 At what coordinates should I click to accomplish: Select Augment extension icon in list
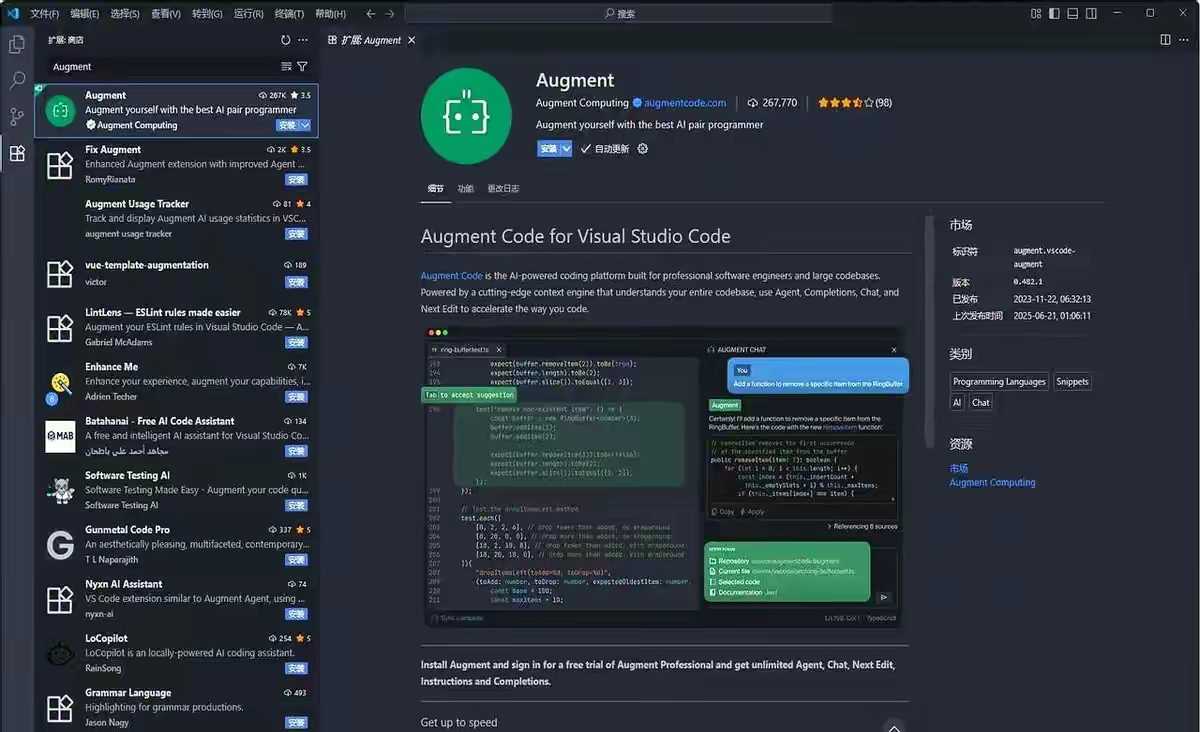(60, 110)
